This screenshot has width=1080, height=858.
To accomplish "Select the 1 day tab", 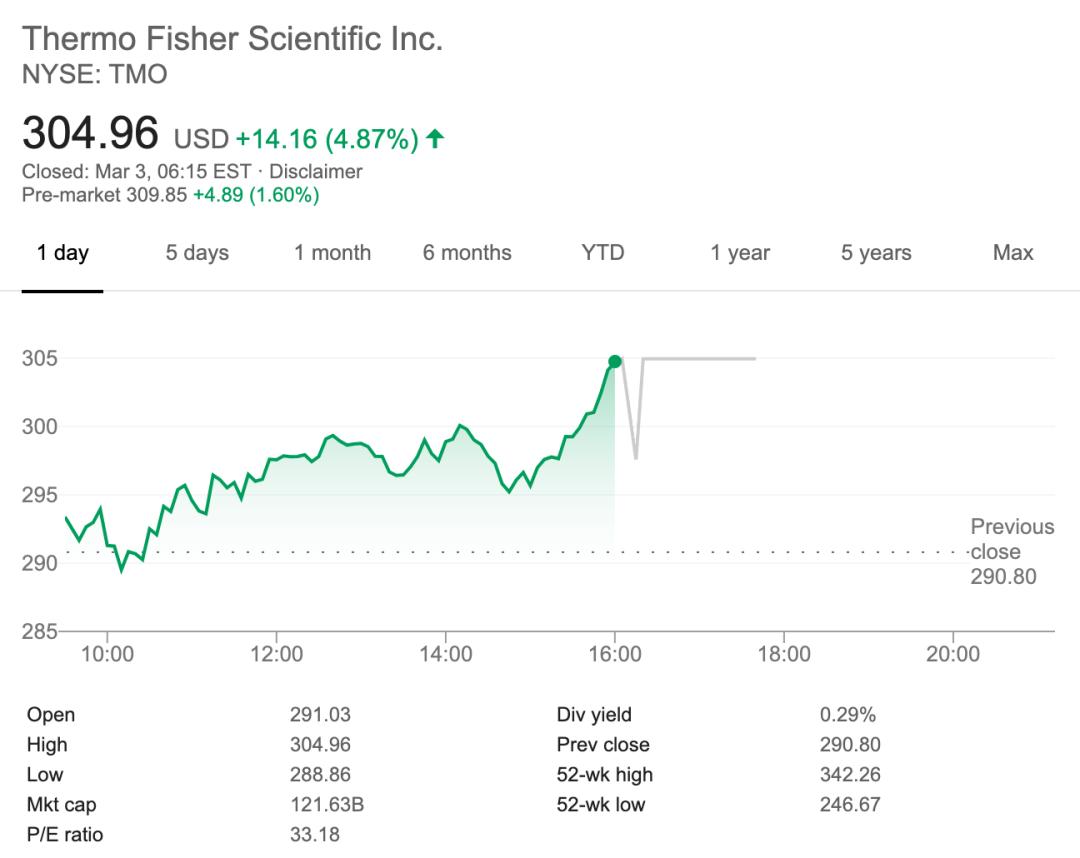I will pyautogui.click(x=63, y=253).
